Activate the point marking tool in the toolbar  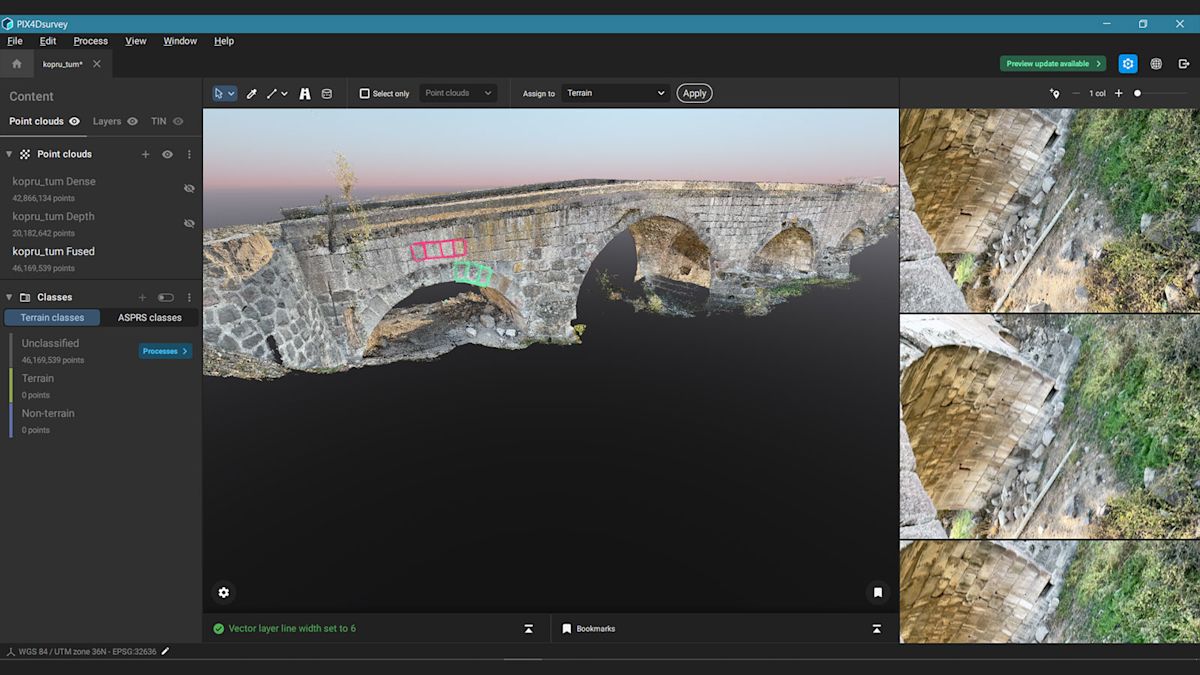[x=251, y=93]
